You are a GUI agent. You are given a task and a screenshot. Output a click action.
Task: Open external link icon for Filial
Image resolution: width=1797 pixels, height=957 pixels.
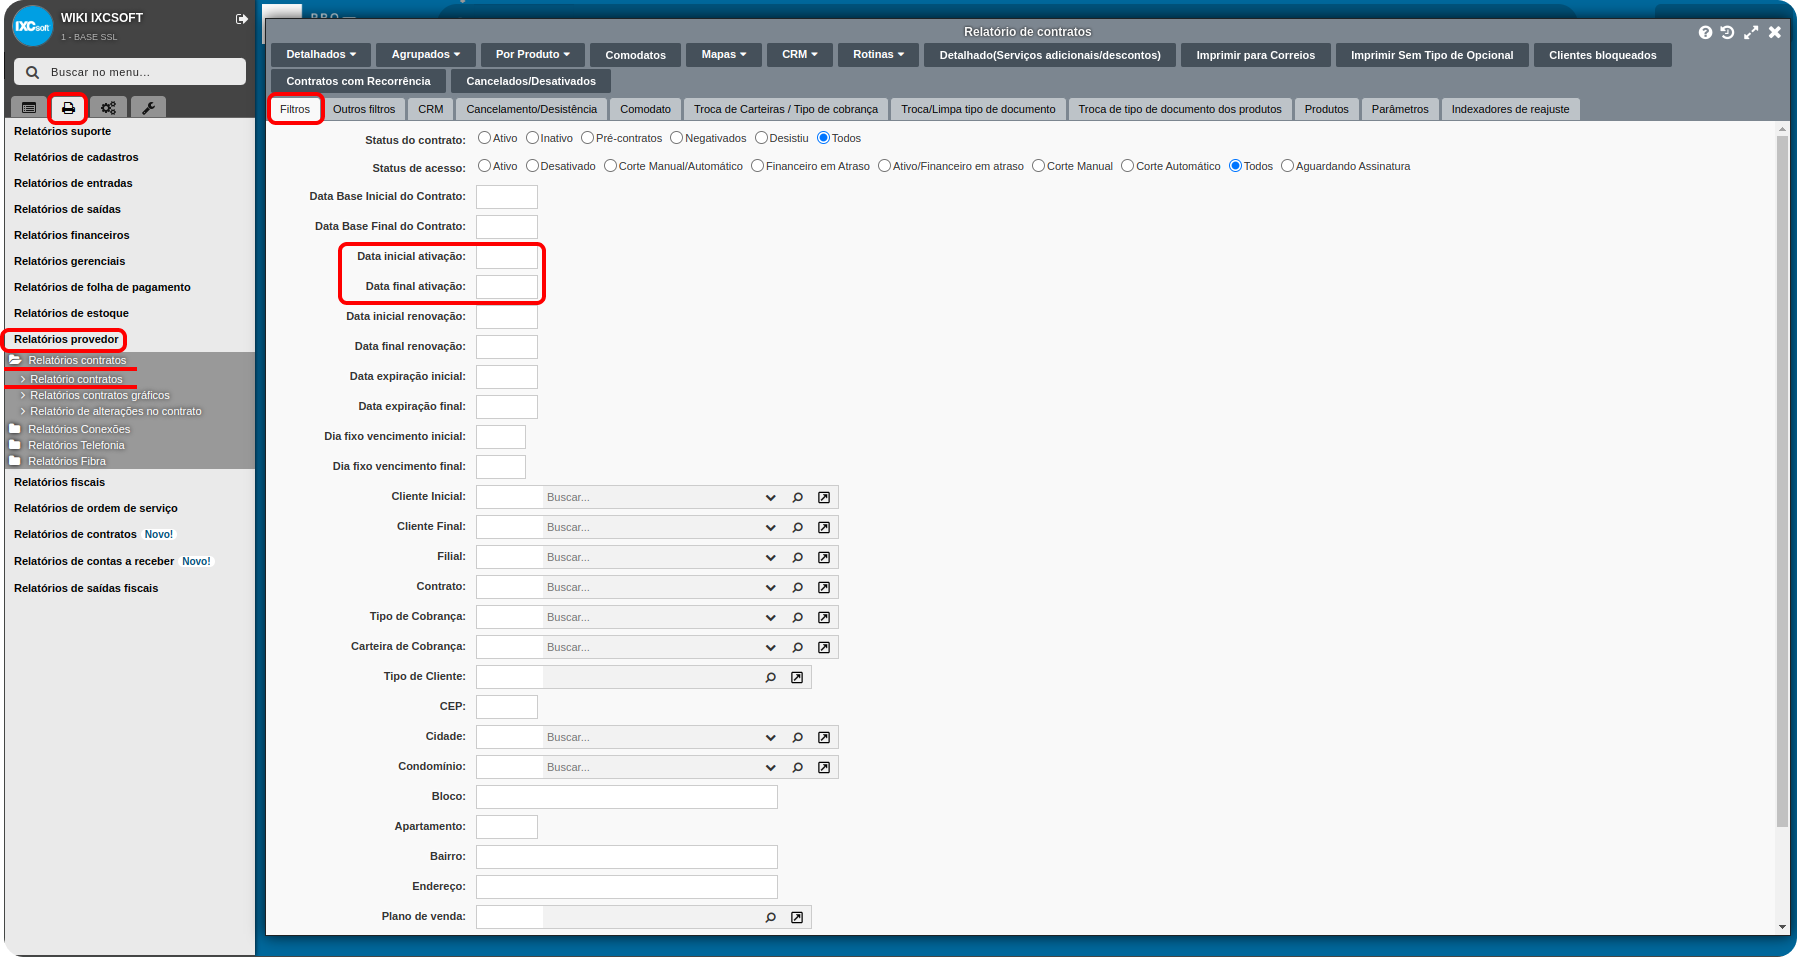click(x=824, y=557)
